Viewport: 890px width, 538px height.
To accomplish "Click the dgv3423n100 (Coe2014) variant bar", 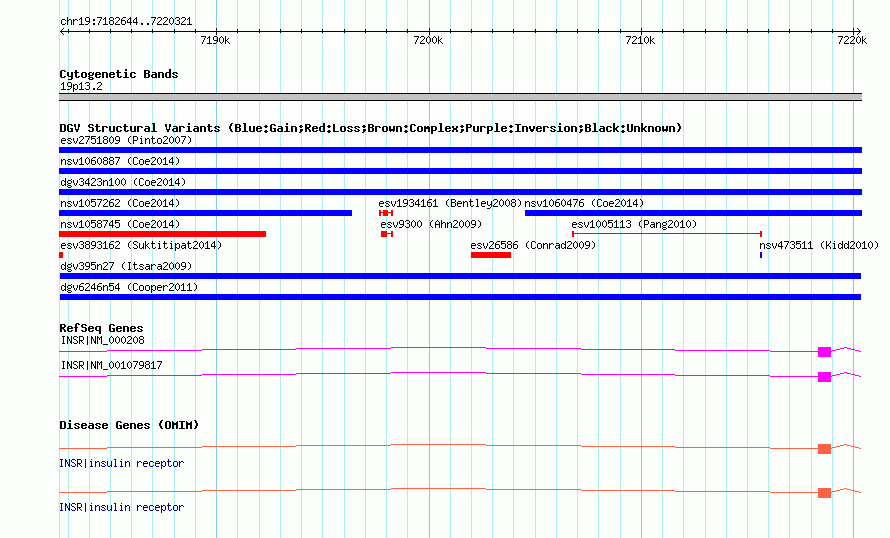I will 460,192.
